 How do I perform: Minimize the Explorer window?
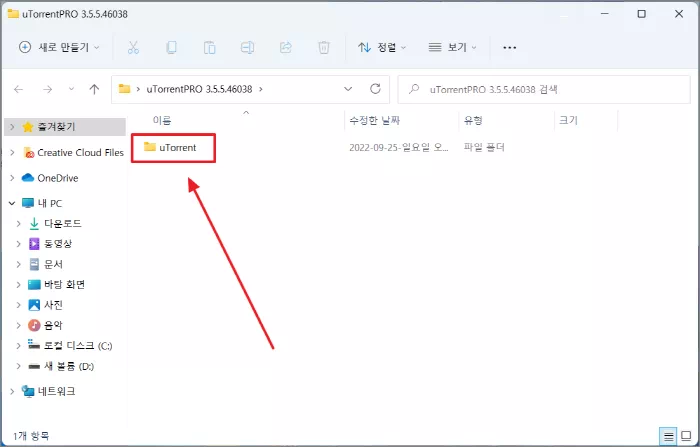pyautogui.click(x=605, y=14)
